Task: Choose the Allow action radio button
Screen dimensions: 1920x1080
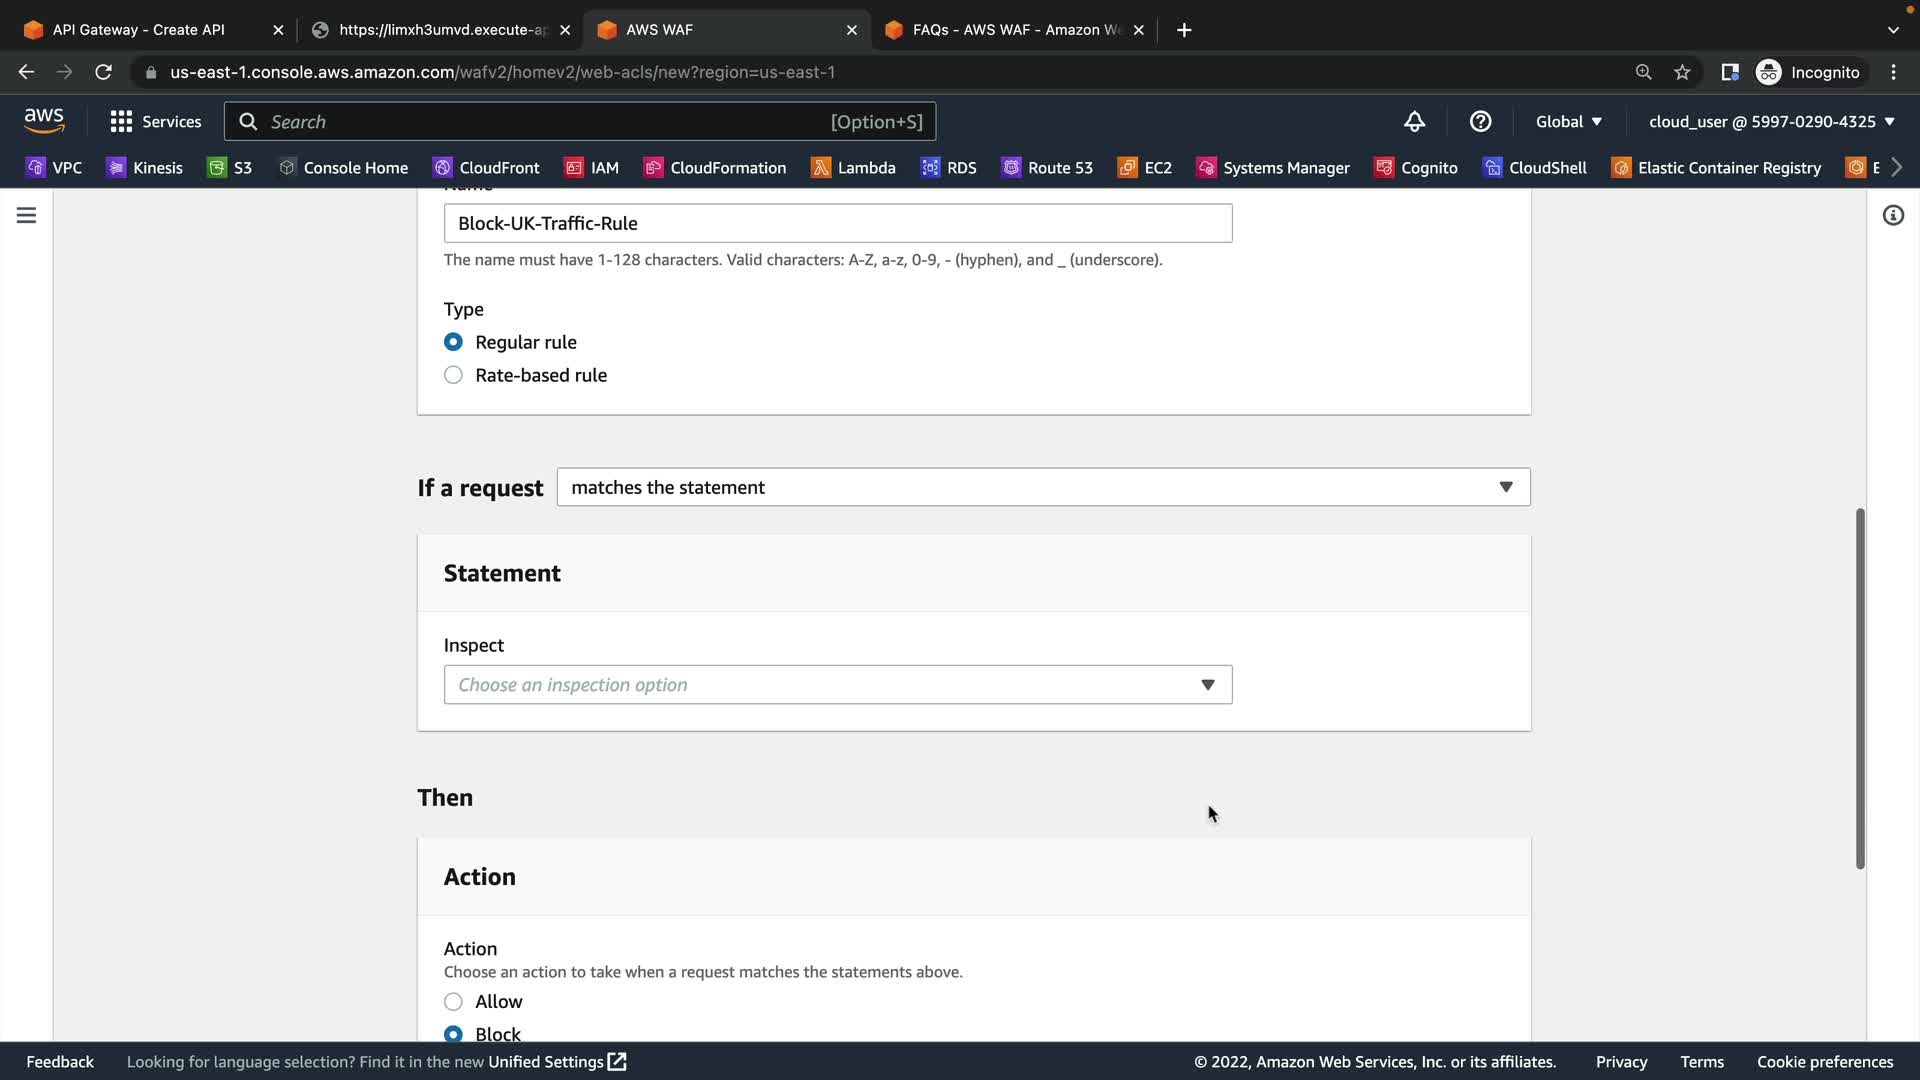Action: click(x=453, y=1002)
